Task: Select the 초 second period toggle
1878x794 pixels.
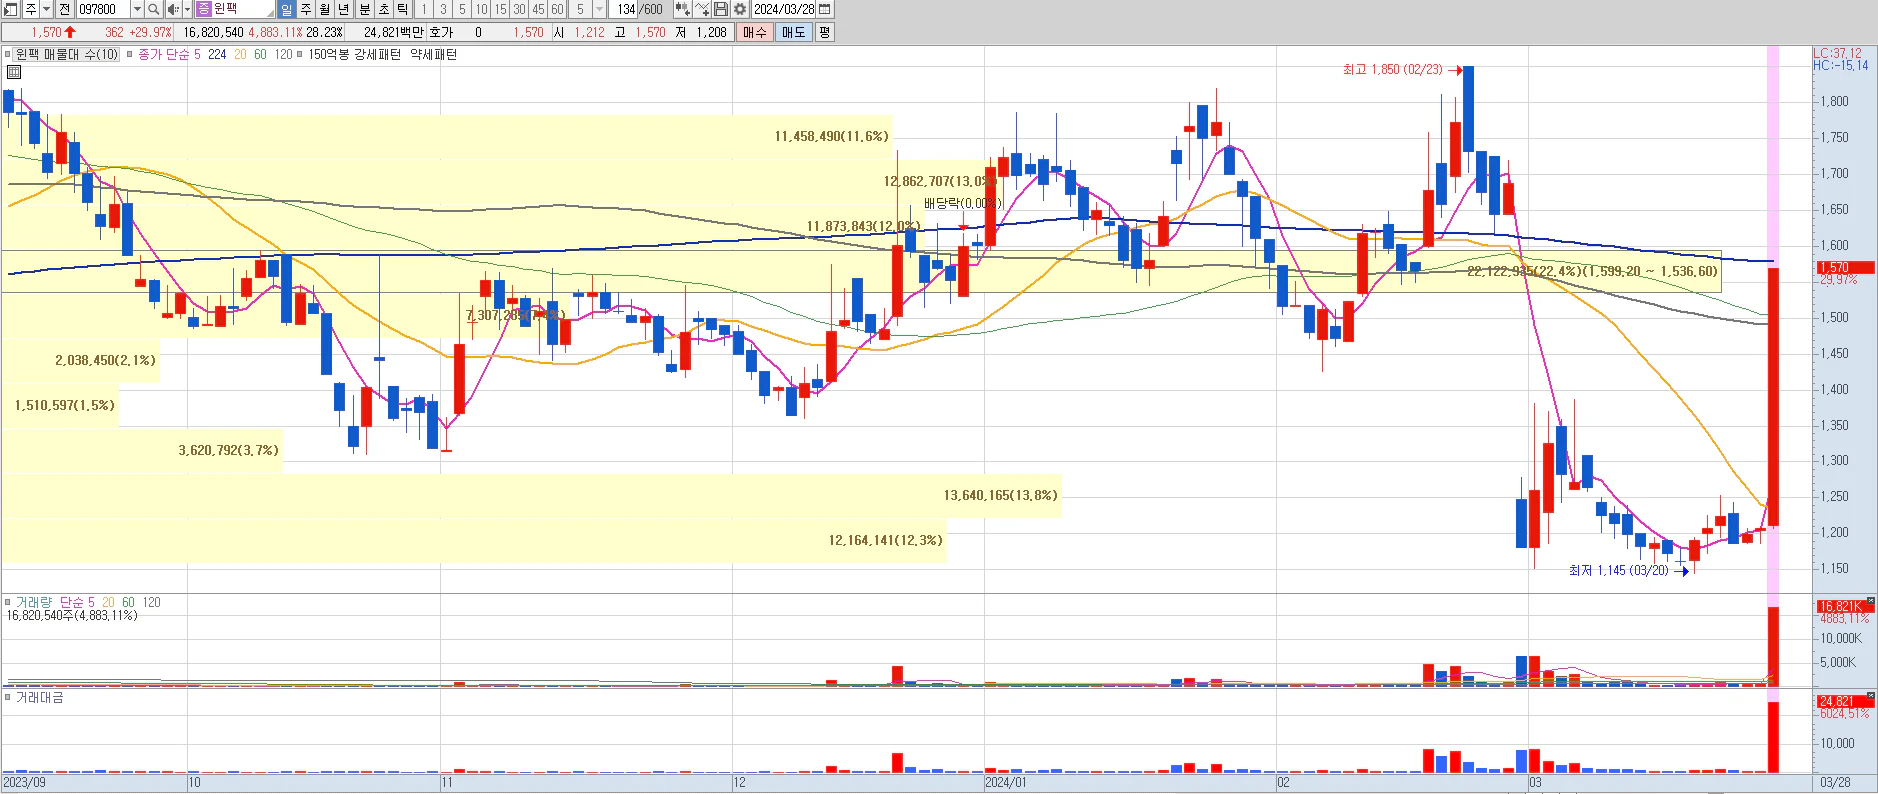Action: 384,9
